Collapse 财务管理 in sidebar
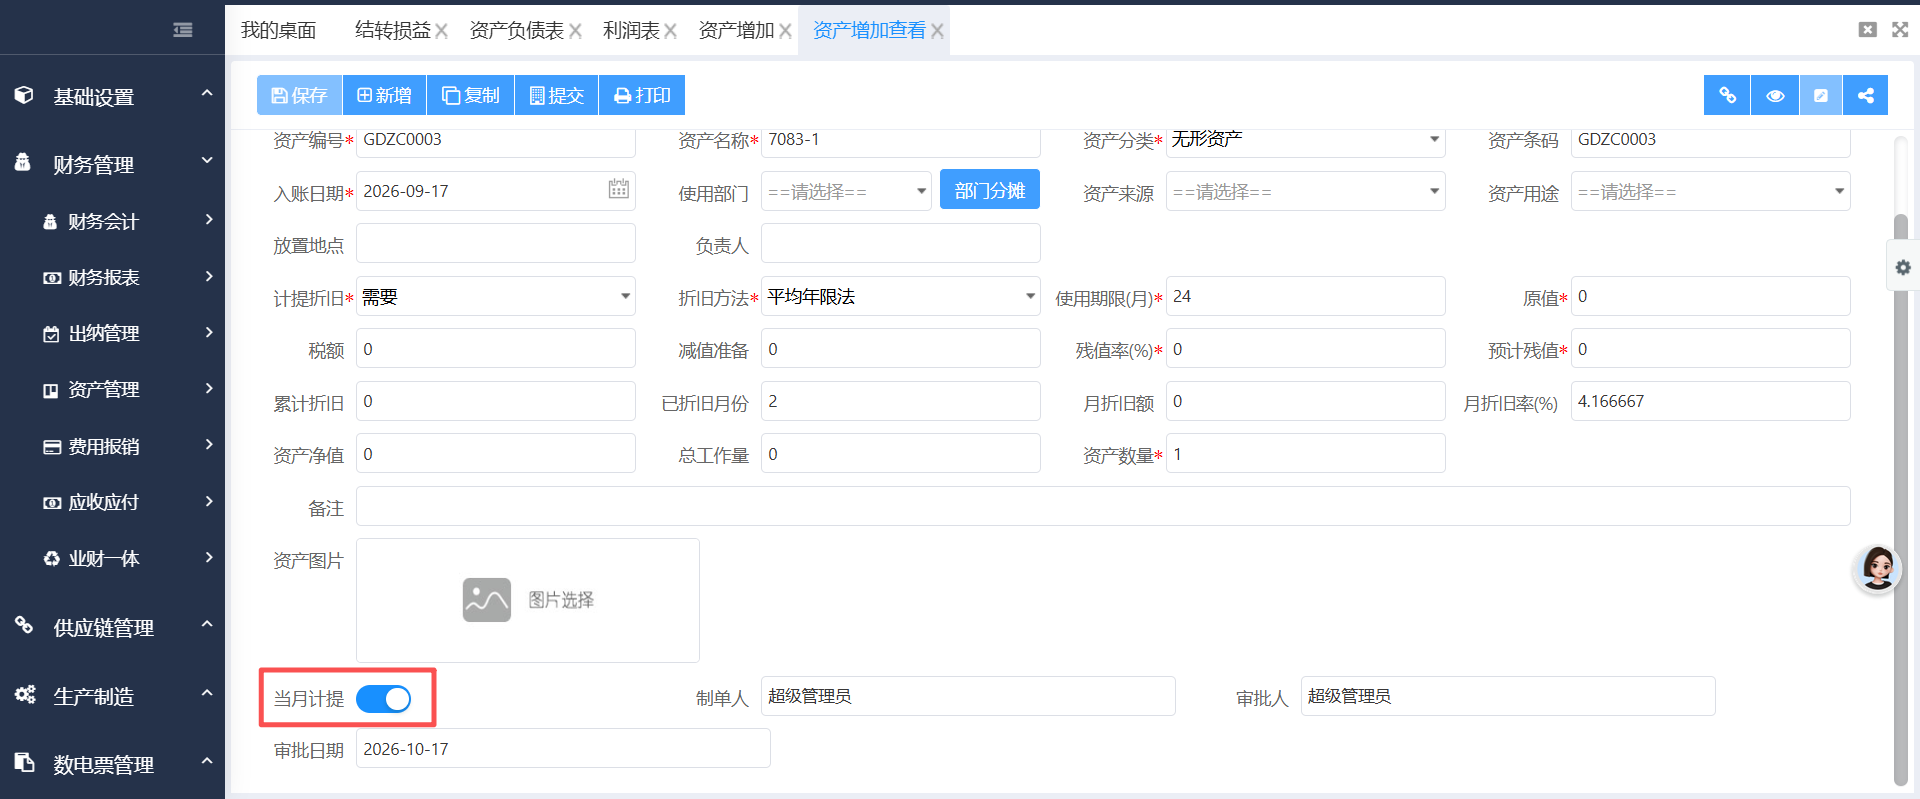This screenshot has height=799, width=1920. pos(112,164)
